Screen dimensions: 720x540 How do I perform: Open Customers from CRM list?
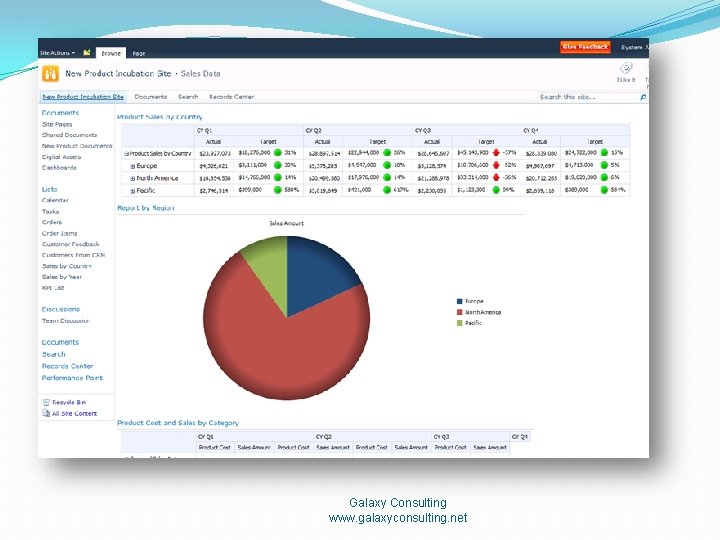click(x=73, y=255)
